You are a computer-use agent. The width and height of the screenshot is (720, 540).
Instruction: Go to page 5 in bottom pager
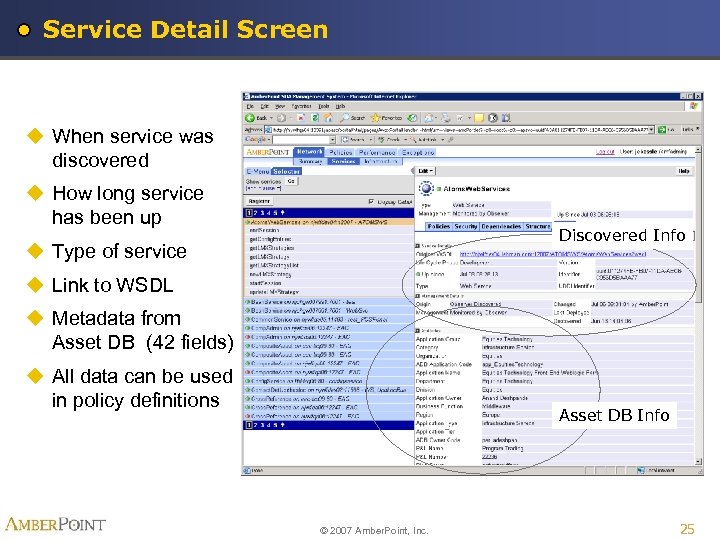(276, 425)
